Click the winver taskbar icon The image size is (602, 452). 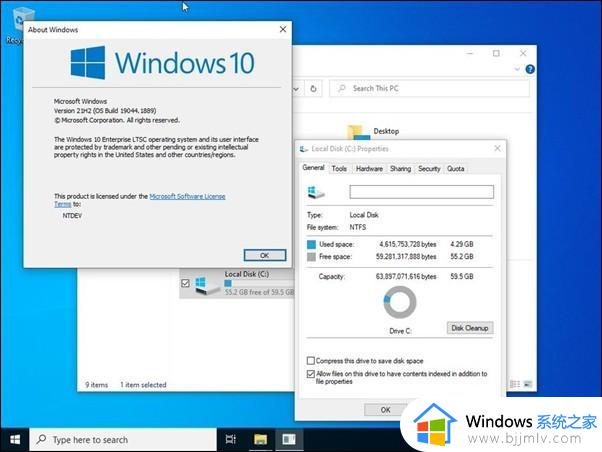pyautogui.click(x=289, y=439)
